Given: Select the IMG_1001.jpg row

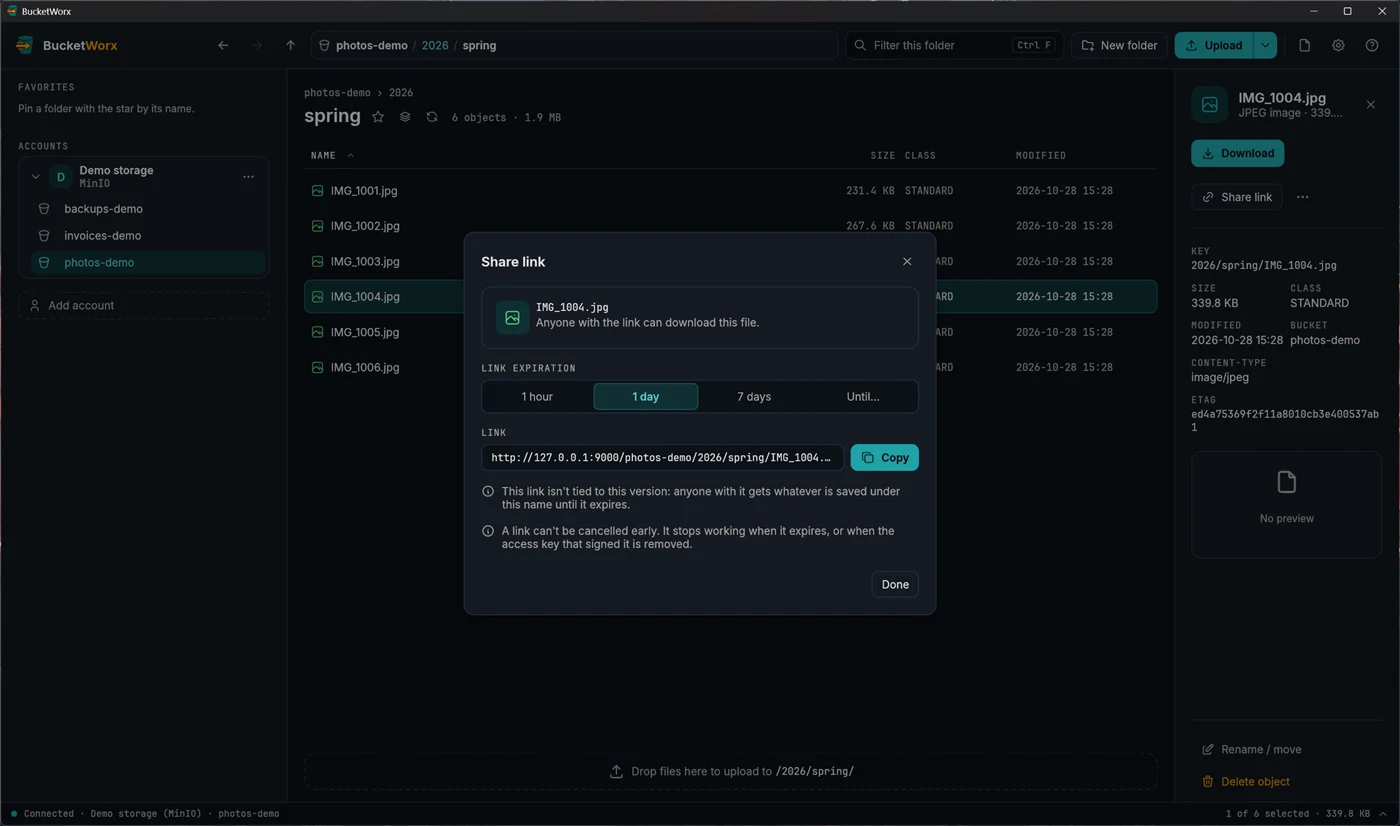Looking at the screenshot, I should coord(730,191).
